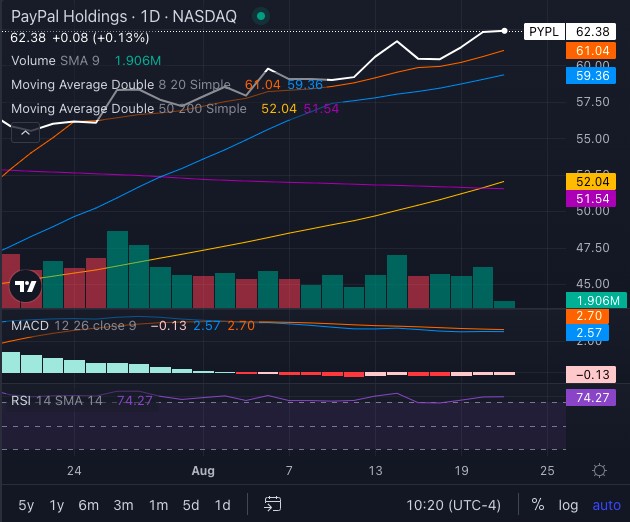Screen dimensions: 630x522
Task: Open the go-to-date calendar icon
Action: tap(272, 504)
